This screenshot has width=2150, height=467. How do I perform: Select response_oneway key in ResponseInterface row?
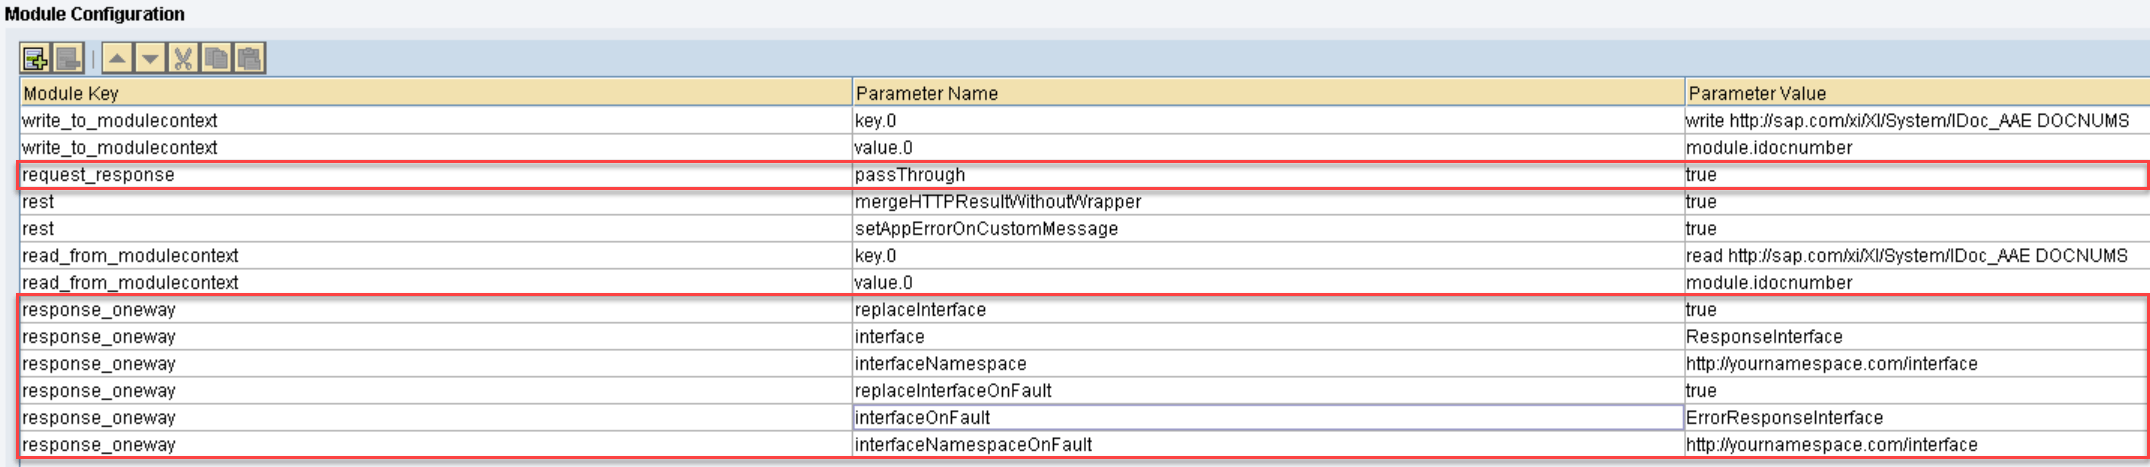click(436, 337)
